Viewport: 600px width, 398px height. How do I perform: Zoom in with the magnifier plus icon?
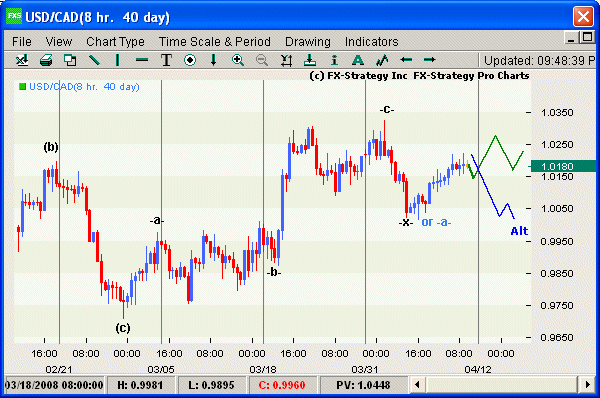[238, 60]
